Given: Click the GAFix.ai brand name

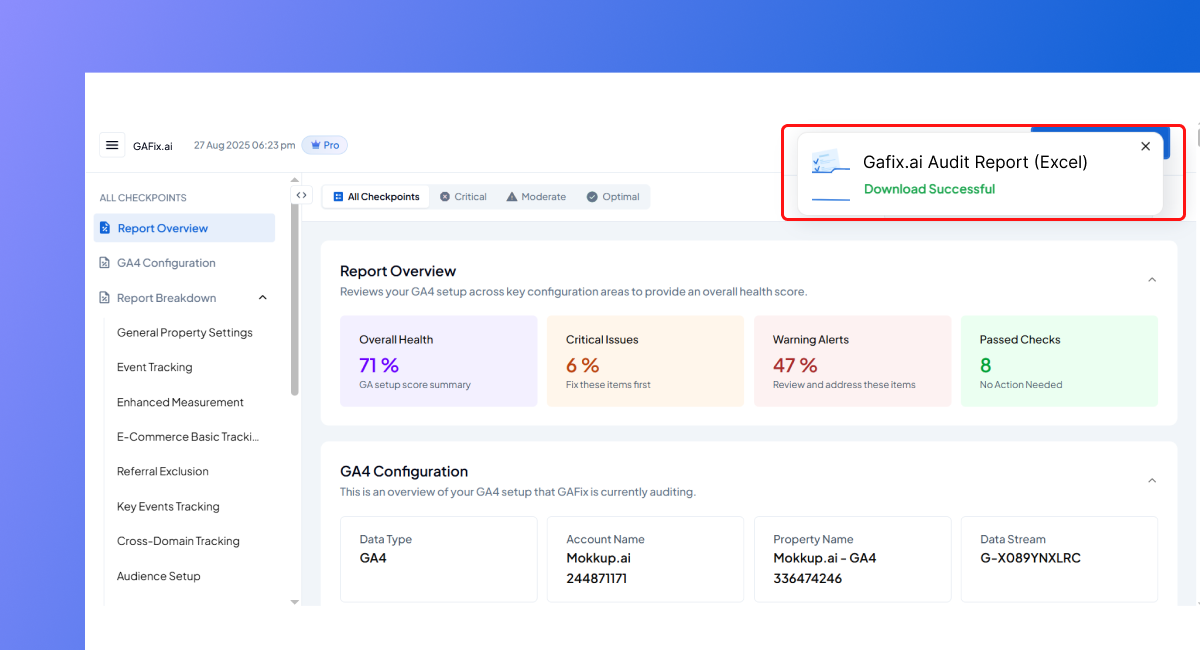Looking at the screenshot, I should [153, 146].
